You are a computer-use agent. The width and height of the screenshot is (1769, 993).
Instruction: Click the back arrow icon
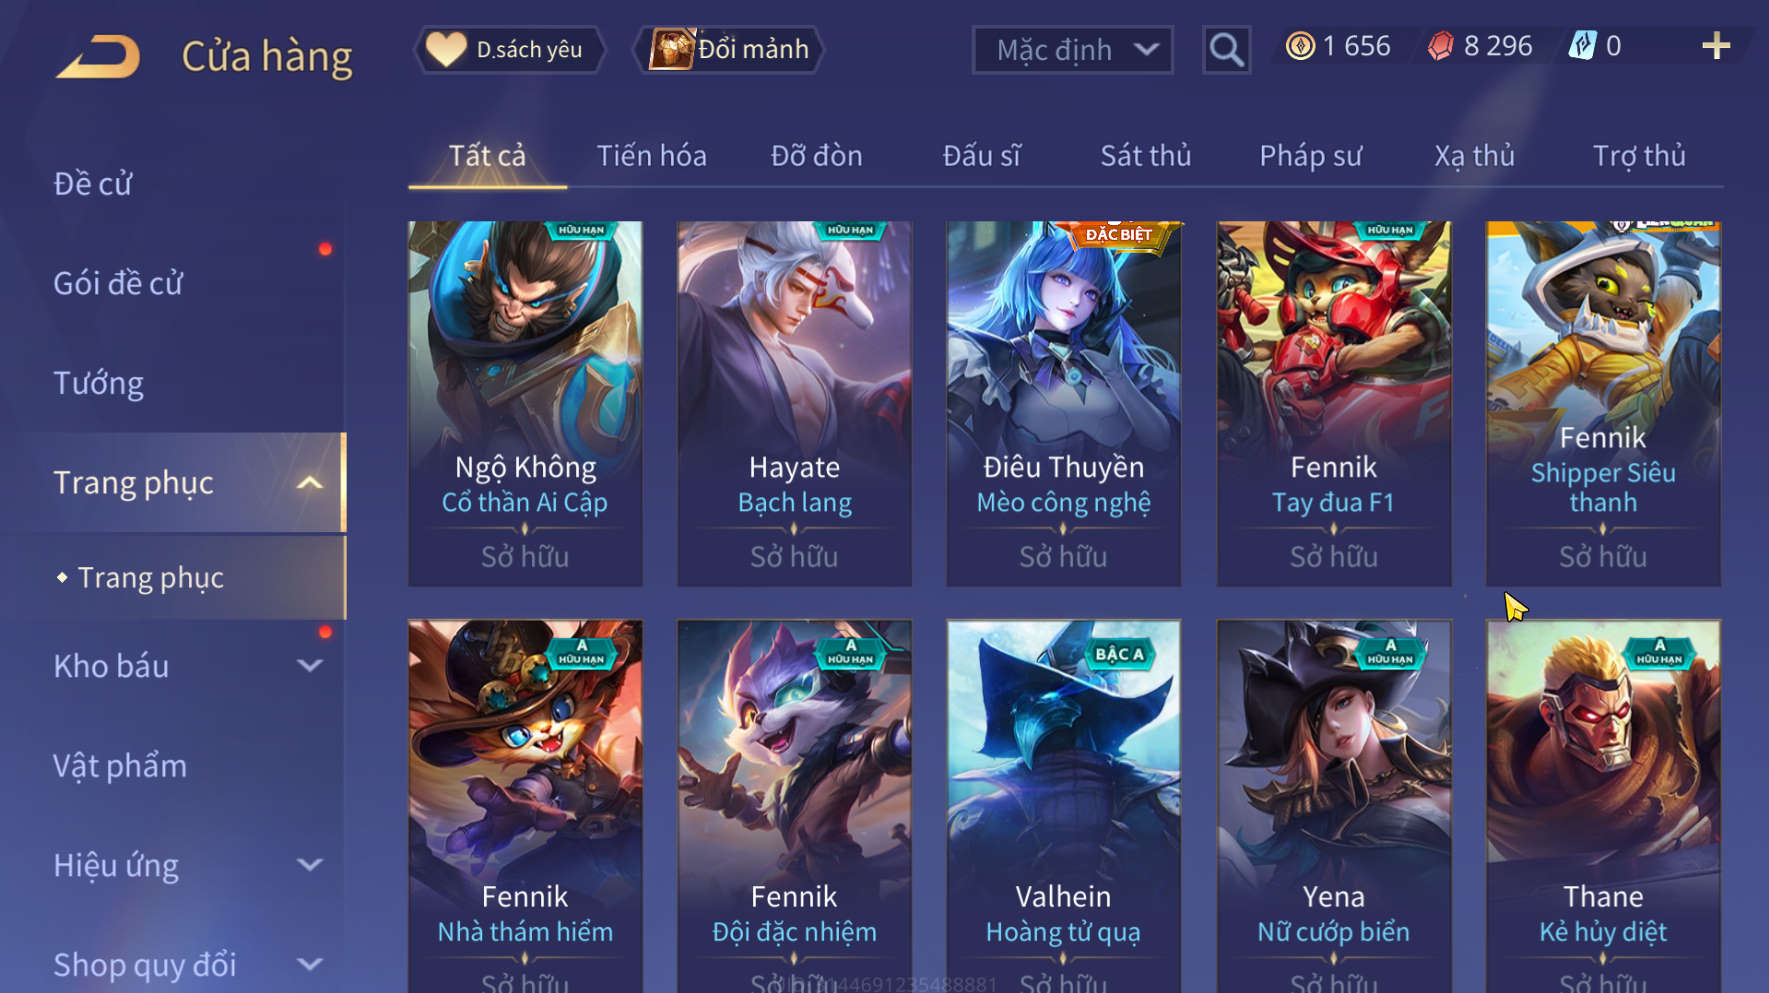click(x=98, y=56)
